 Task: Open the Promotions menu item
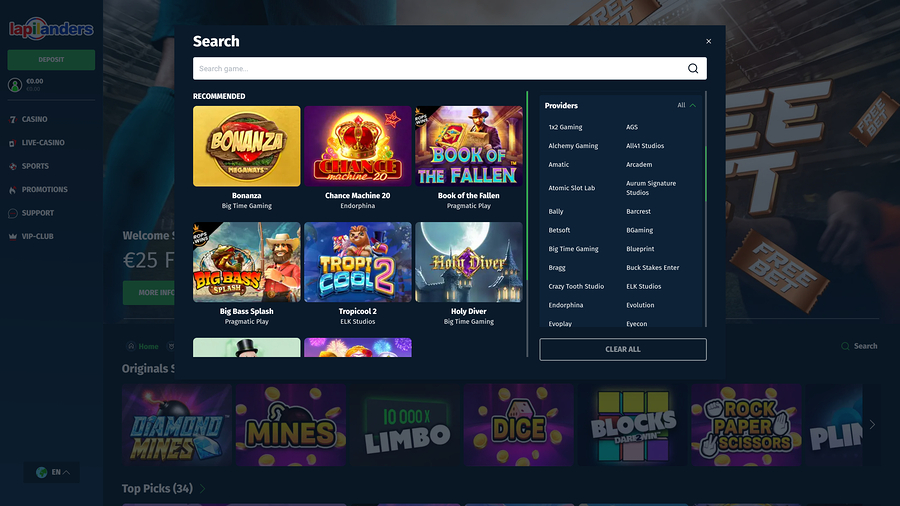[45, 190]
